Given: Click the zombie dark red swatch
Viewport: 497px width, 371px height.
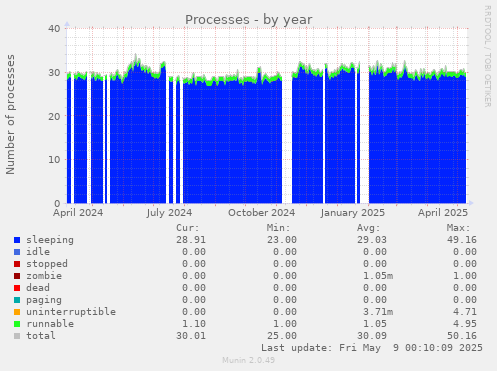Looking at the screenshot, I should (17, 276).
